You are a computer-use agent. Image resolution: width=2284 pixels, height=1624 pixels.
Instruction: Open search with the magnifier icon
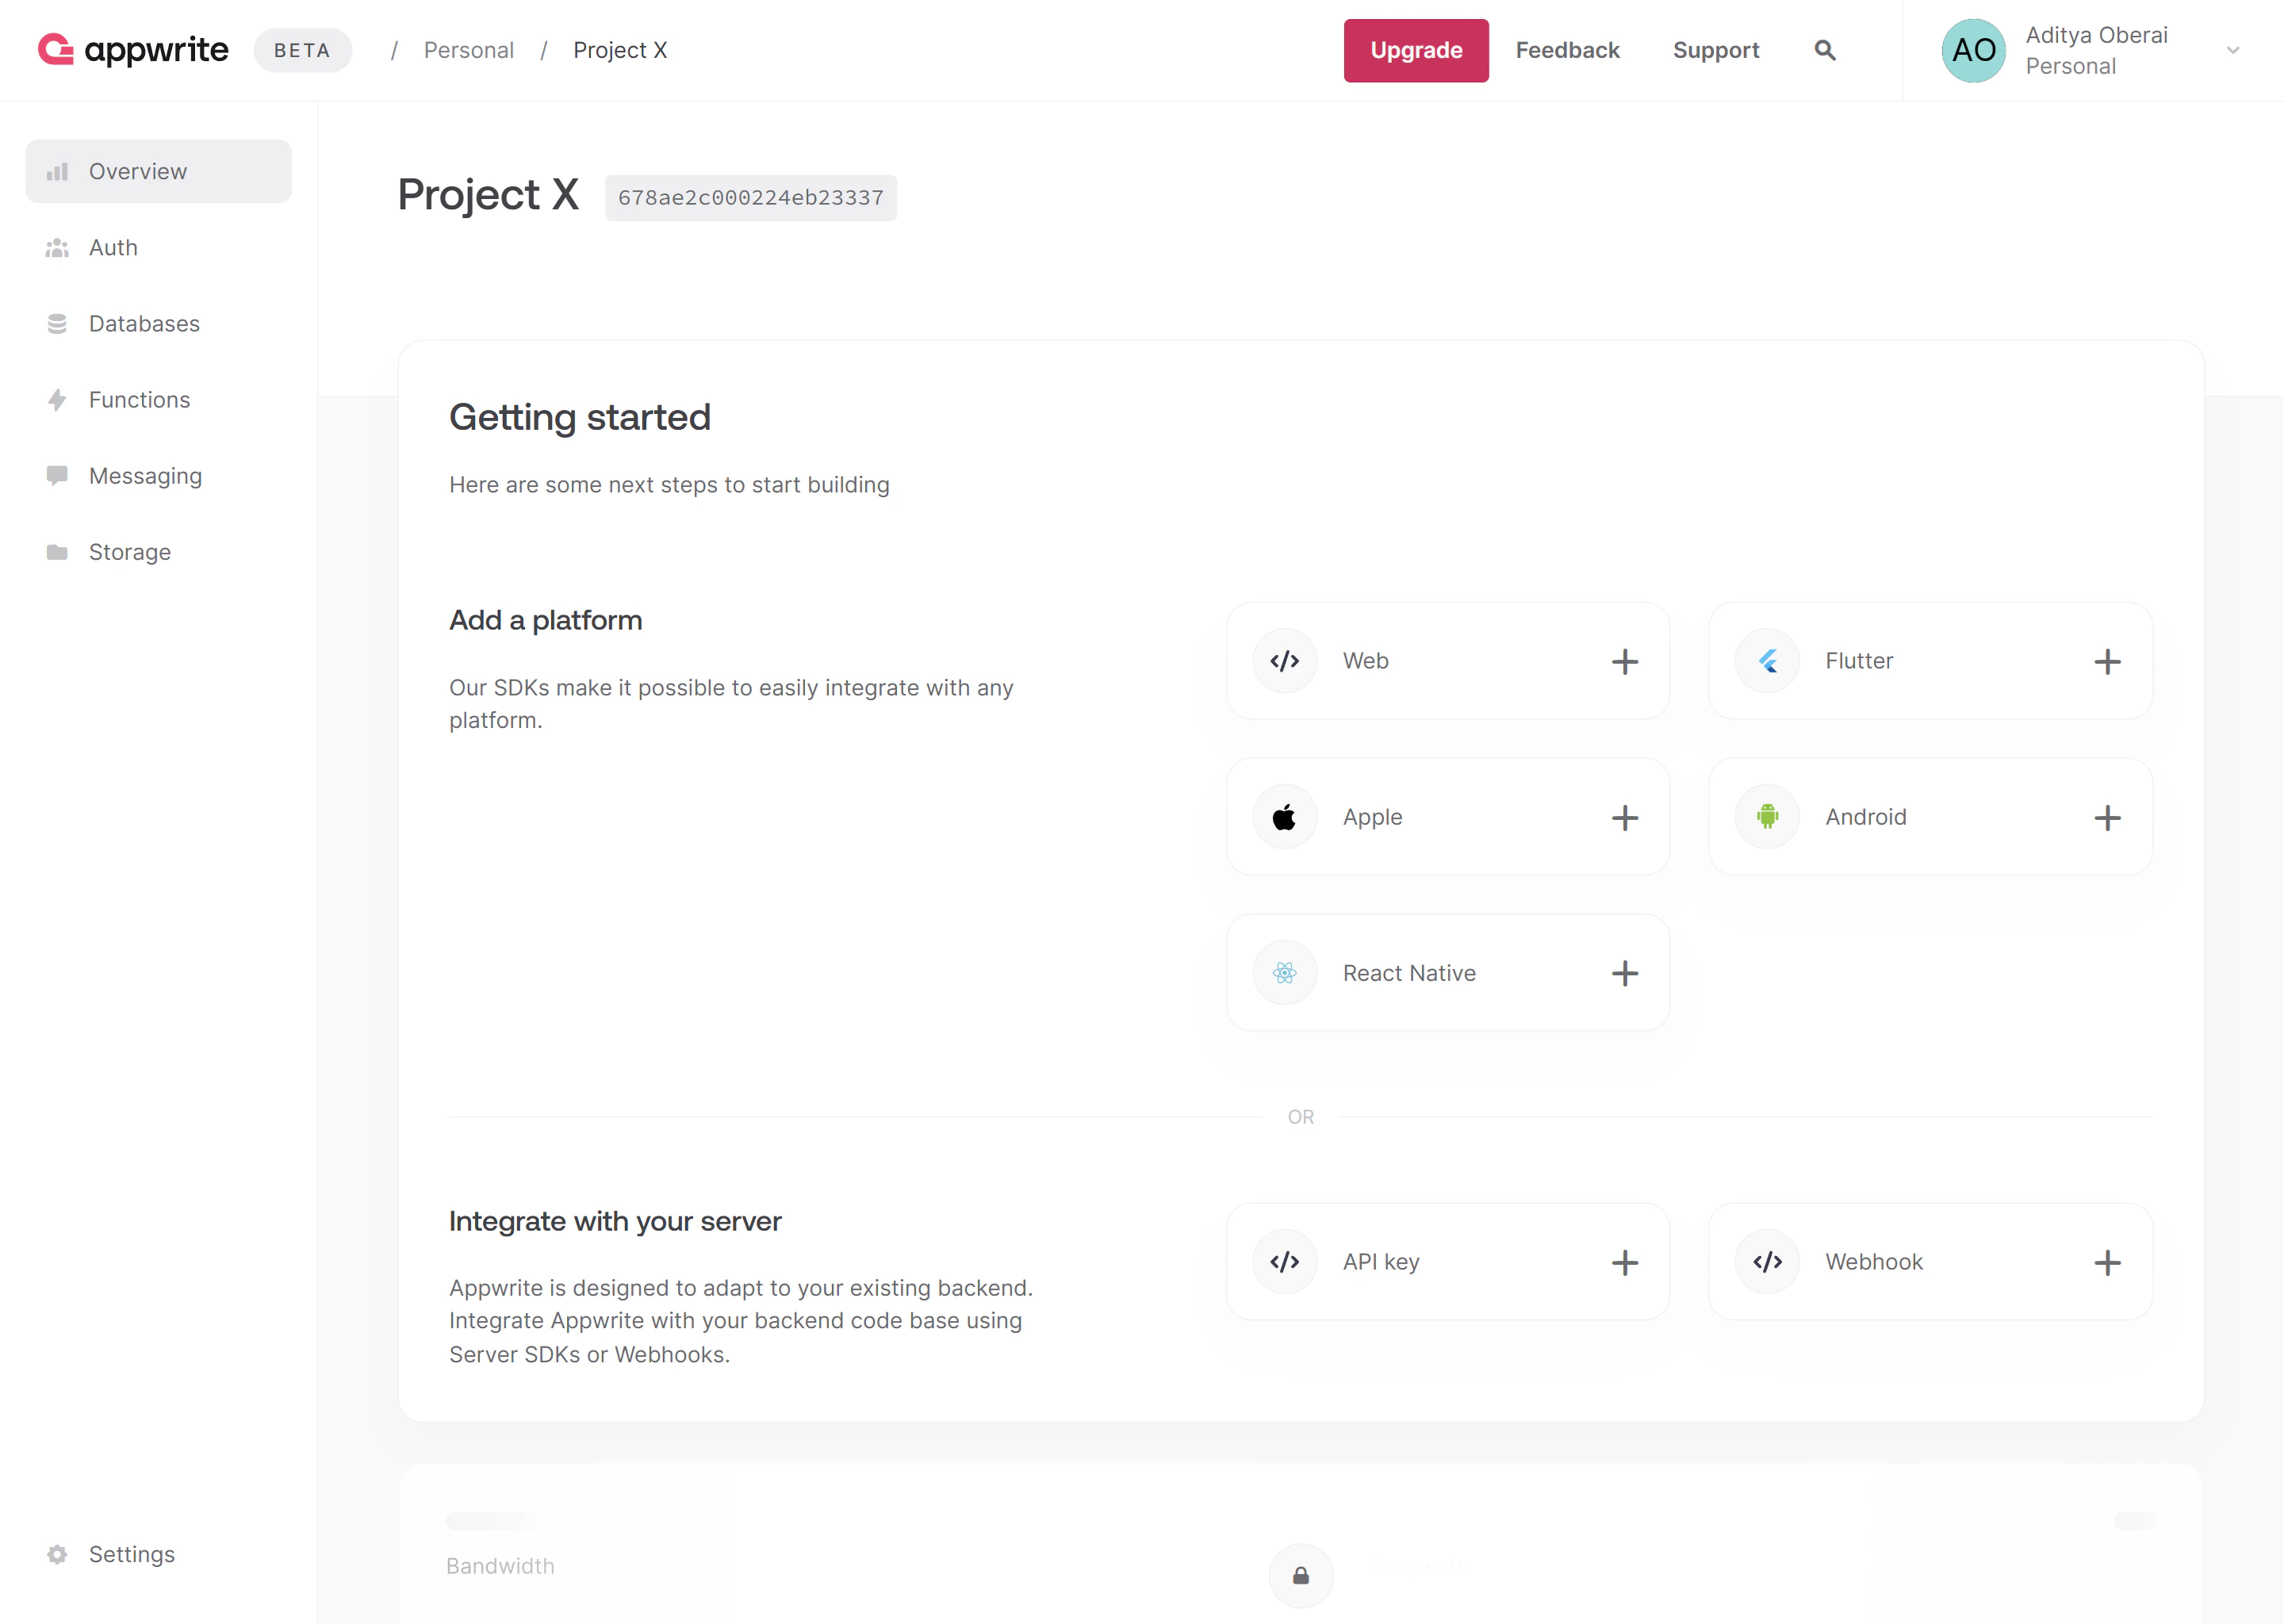tap(1824, 50)
